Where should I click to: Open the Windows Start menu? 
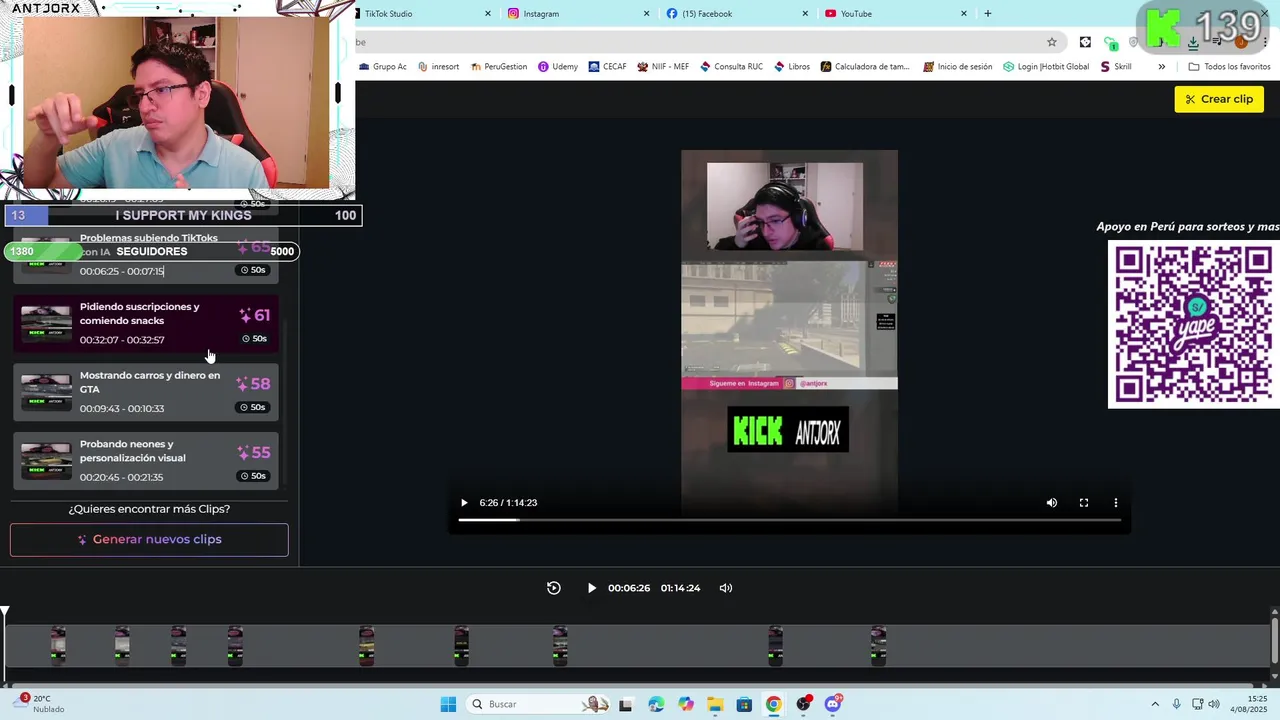448,704
